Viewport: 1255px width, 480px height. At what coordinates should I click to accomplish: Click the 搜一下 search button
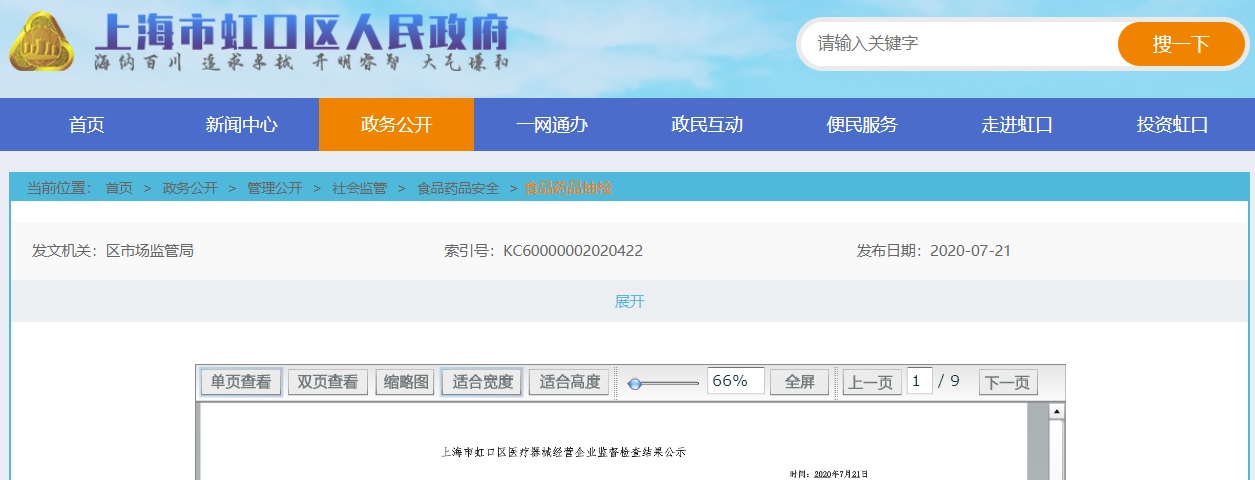tap(1180, 44)
